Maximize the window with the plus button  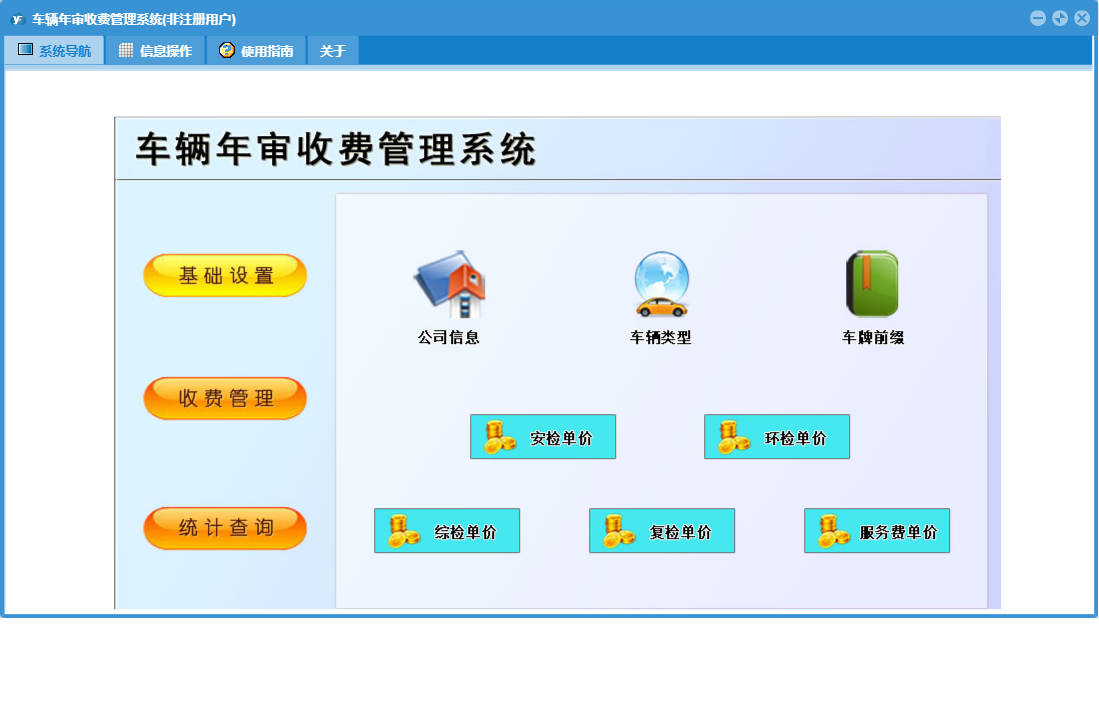(1060, 18)
